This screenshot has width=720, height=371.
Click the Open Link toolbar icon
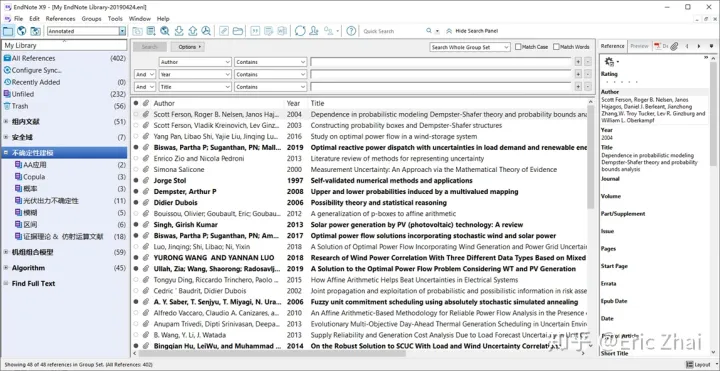(x=224, y=31)
